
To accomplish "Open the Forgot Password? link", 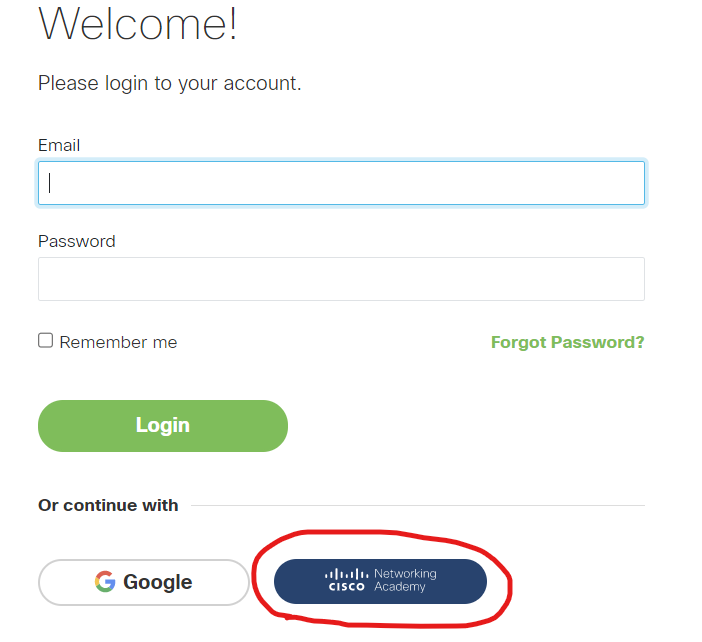I will pos(567,342).
